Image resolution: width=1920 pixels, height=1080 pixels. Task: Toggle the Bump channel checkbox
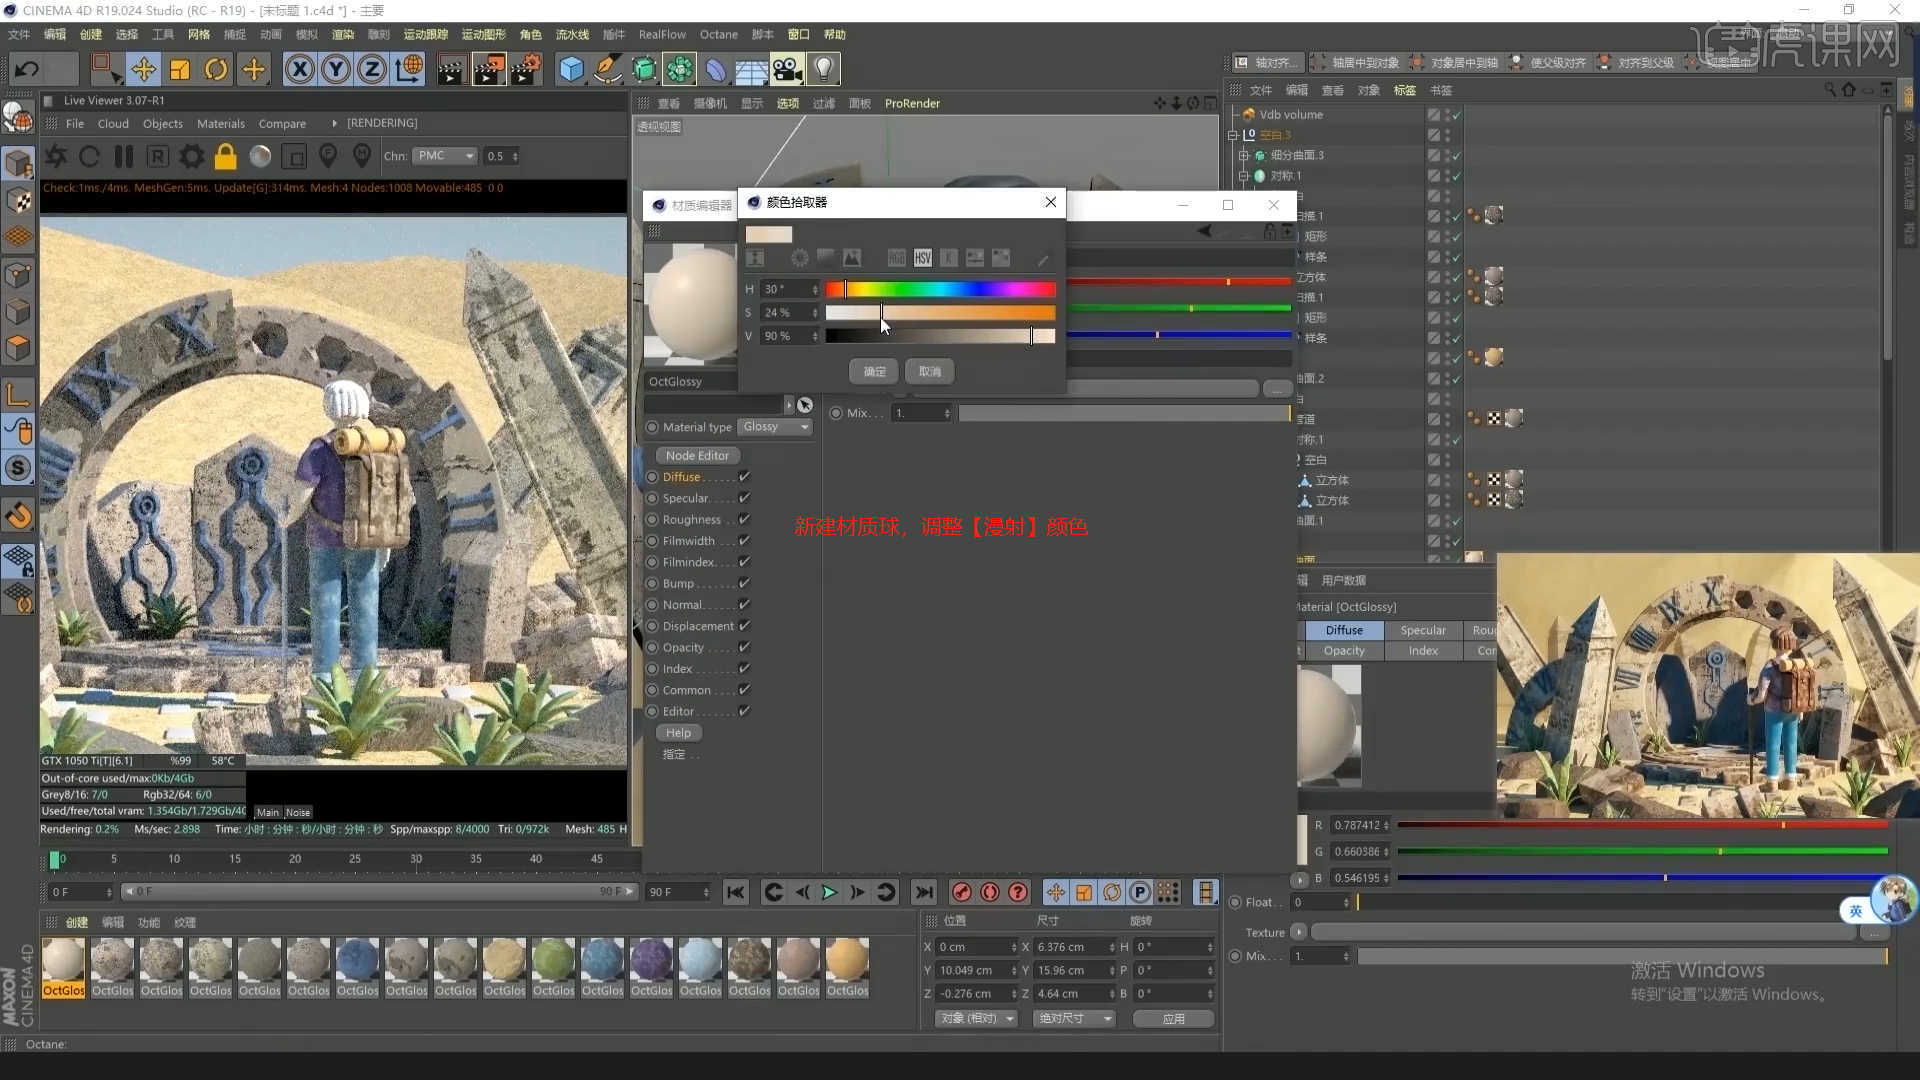pos(744,583)
